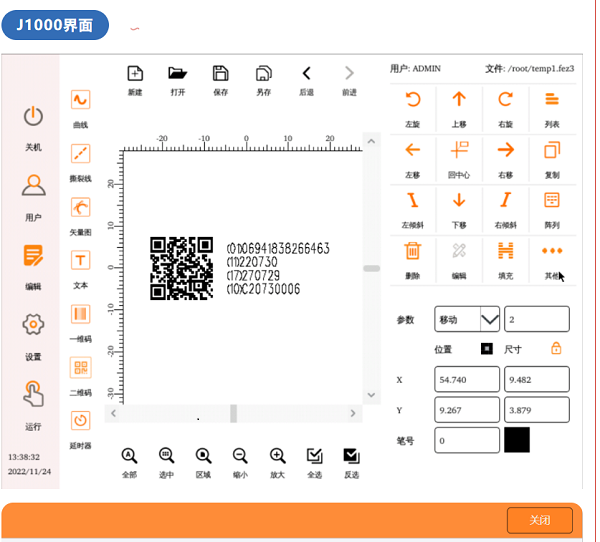Move object right with 右移
600x542 pixels.
click(505, 150)
